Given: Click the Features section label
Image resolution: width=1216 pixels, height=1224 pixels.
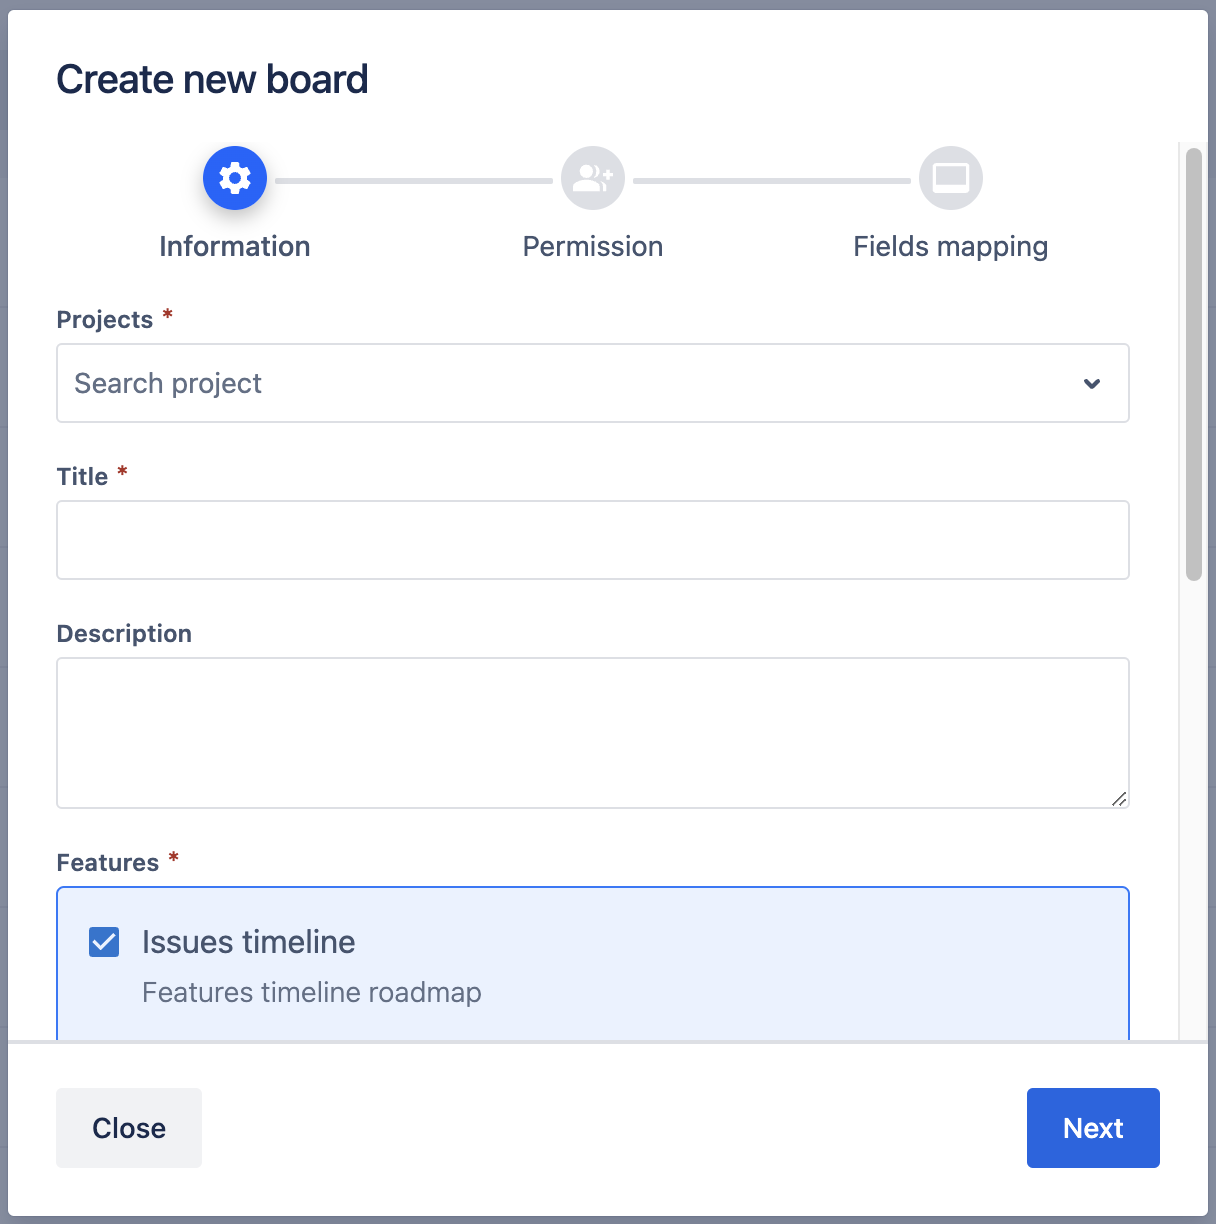Looking at the screenshot, I should tap(108, 863).
